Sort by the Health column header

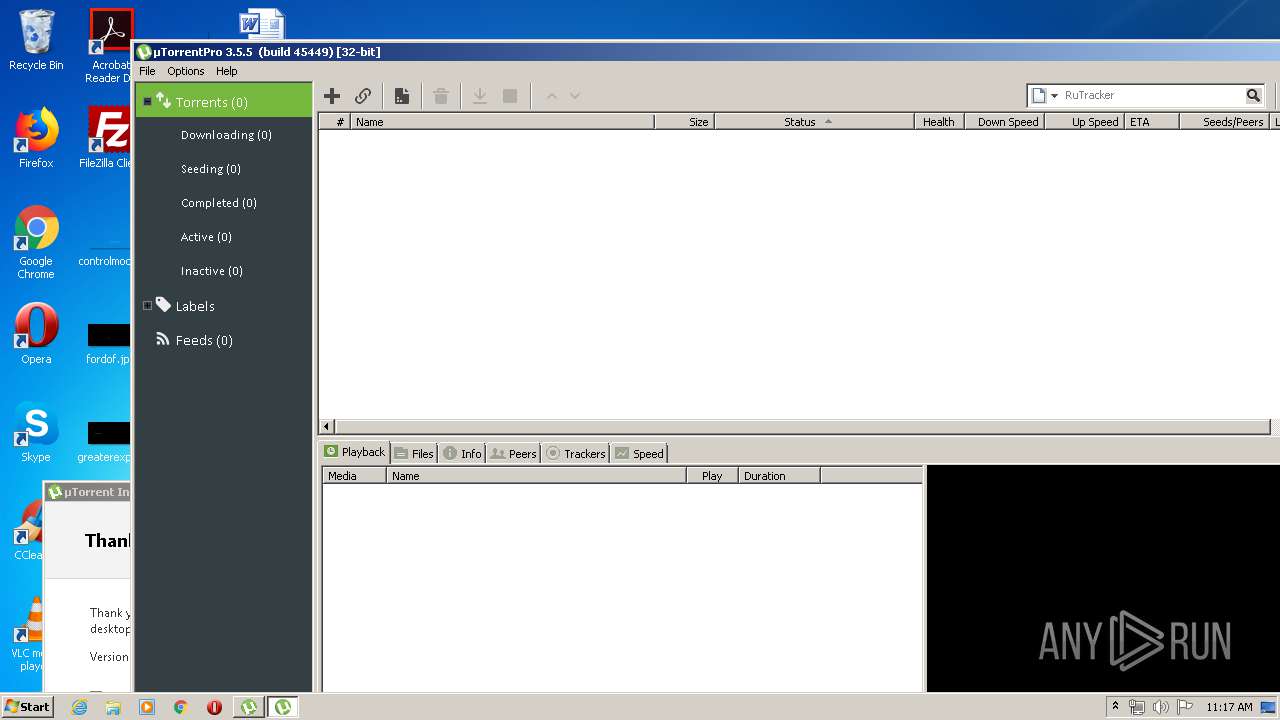point(939,122)
